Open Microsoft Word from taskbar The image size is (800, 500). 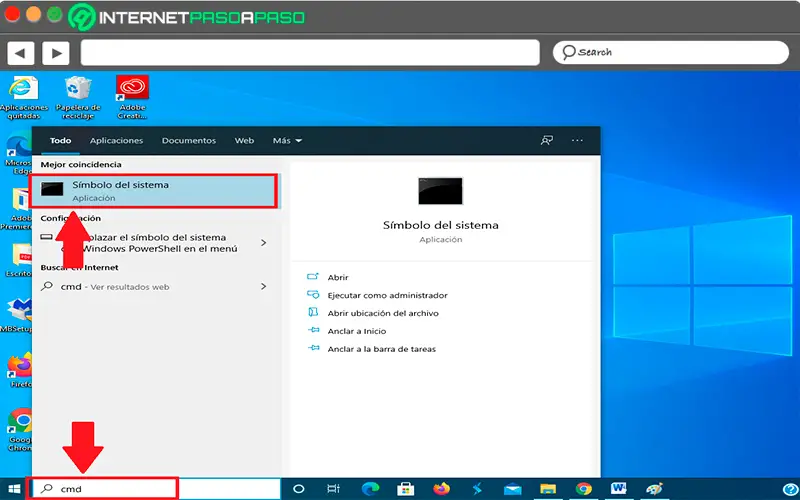point(619,489)
